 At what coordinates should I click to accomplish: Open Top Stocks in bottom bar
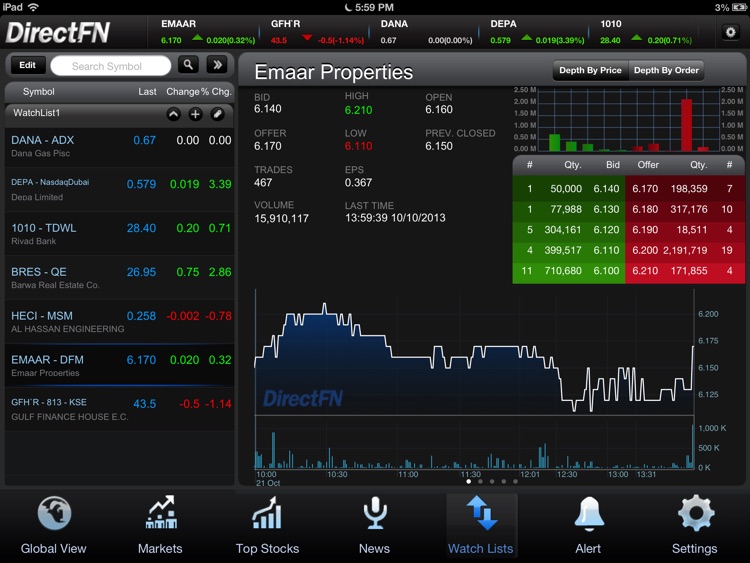point(267,514)
